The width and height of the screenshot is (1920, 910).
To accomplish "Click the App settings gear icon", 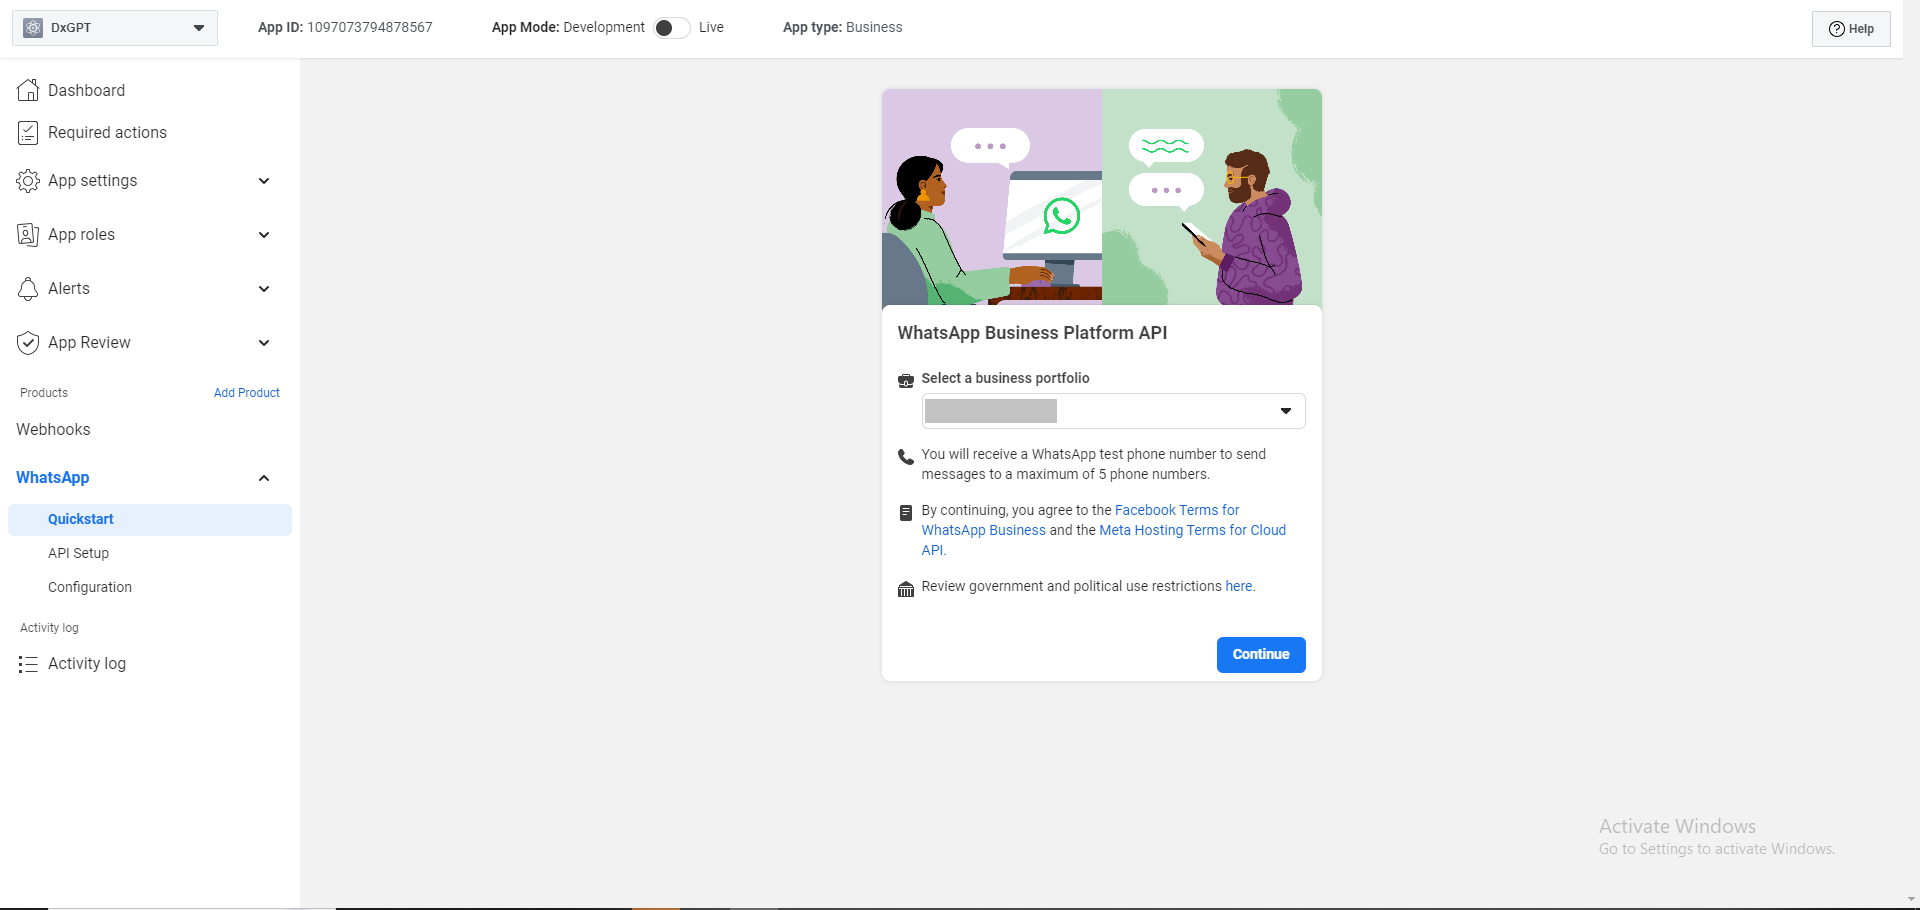I will tap(28, 181).
